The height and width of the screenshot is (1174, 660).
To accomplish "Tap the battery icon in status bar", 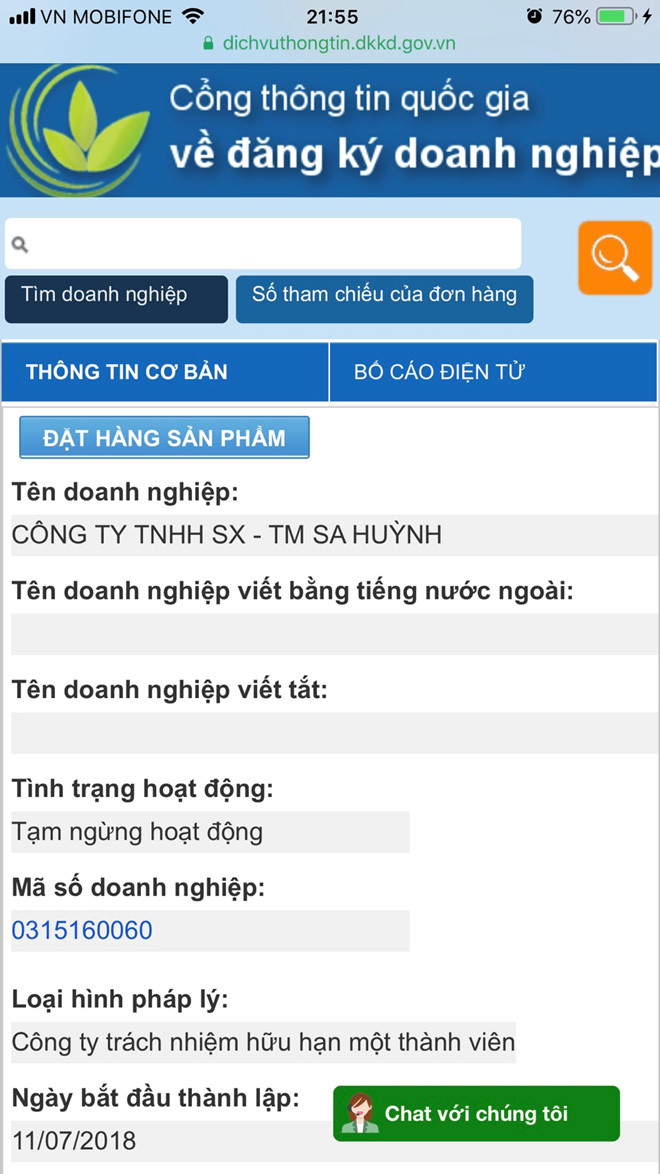I will coord(617,16).
